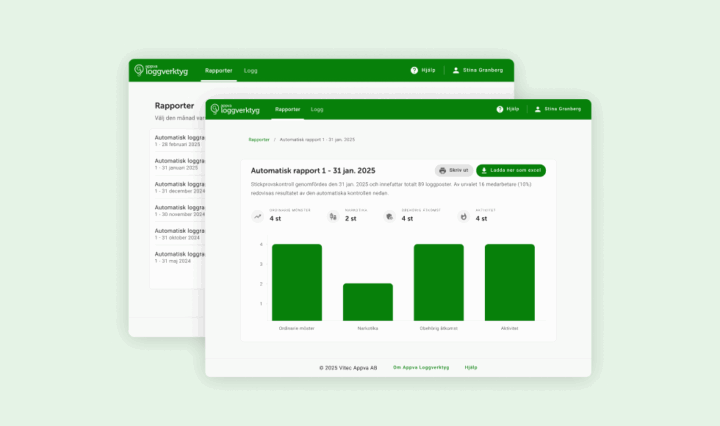Switch to the Logg tab in front window
The height and width of the screenshot is (426, 720).
tap(317, 108)
